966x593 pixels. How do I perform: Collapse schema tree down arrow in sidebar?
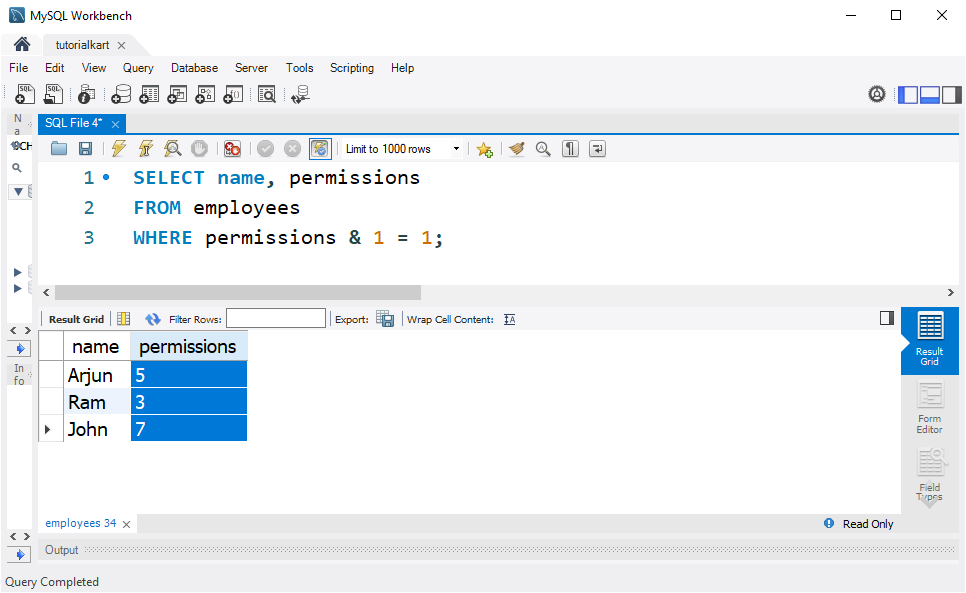coord(18,192)
